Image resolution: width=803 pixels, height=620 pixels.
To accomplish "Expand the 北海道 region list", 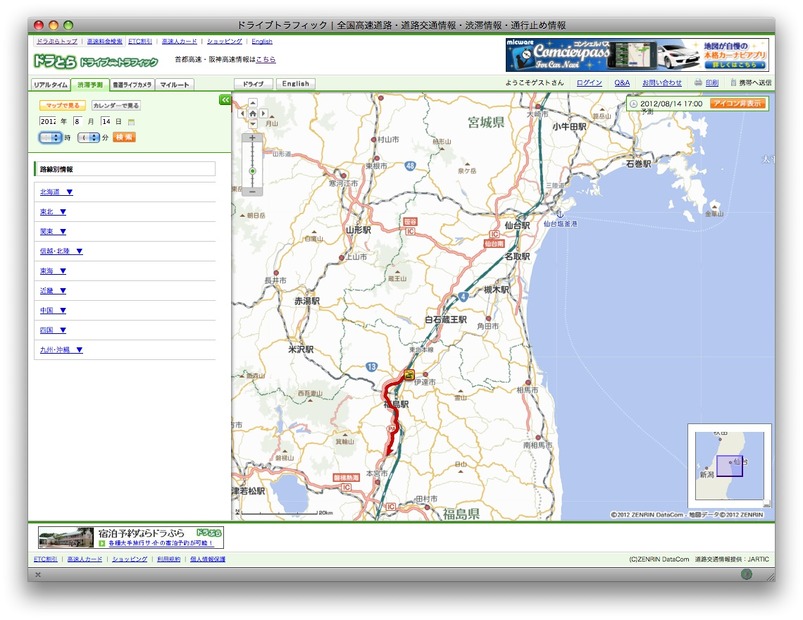I will pyautogui.click(x=56, y=192).
